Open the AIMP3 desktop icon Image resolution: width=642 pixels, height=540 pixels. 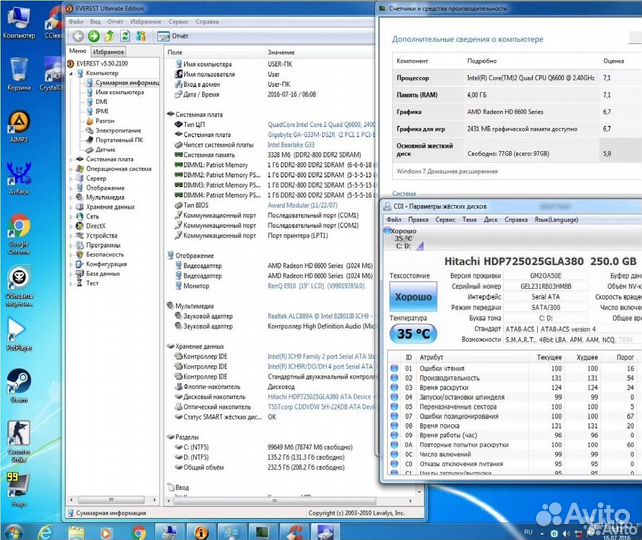pyautogui.click(x=18, y=123)
